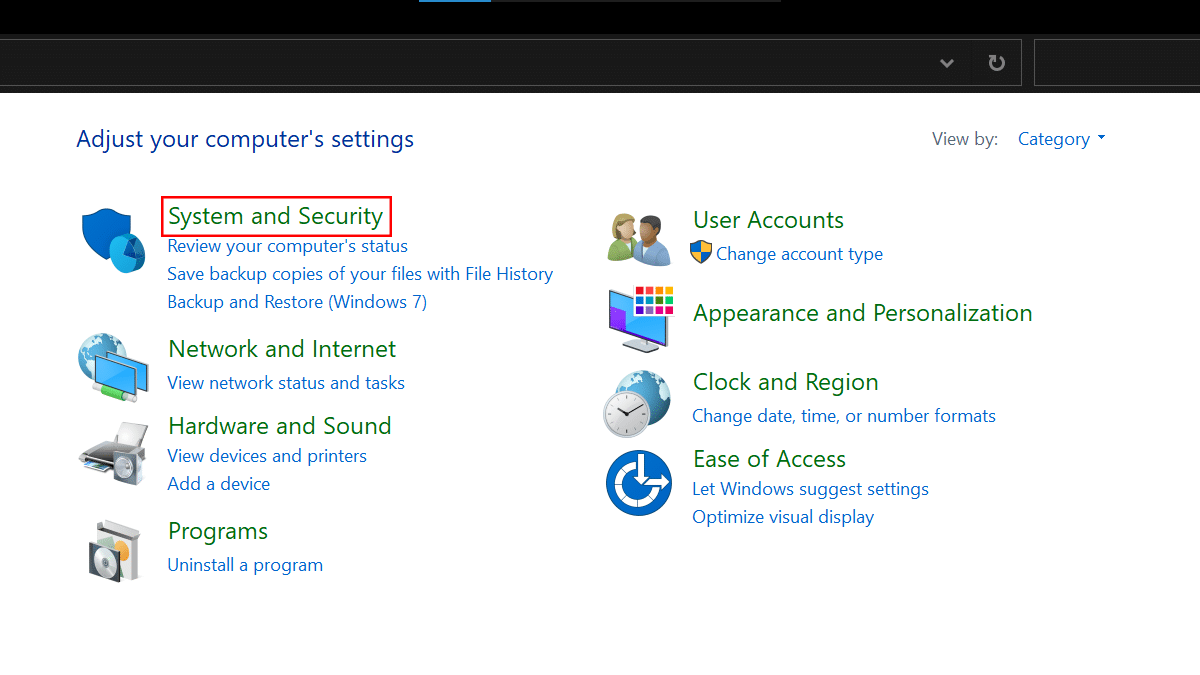Screen dimensions: 1200x675
Task: Select Change account type link
Action: click(799, 254)
